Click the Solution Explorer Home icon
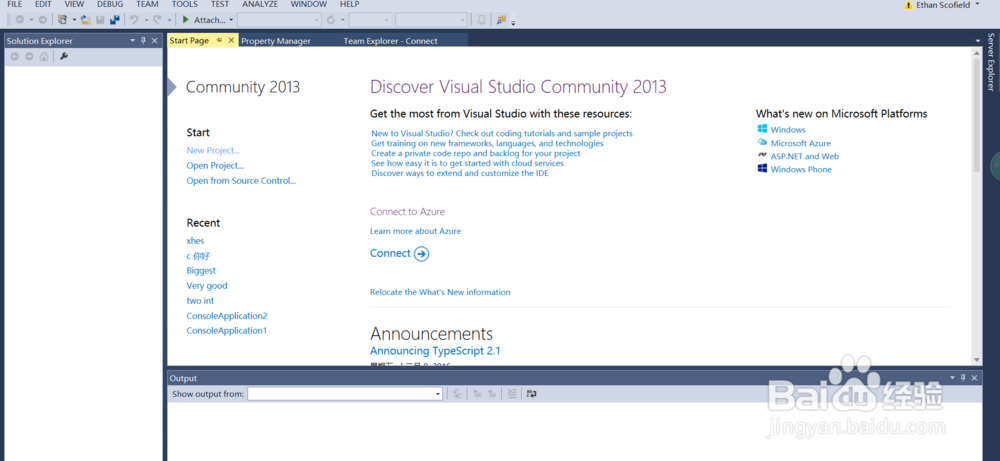The width and height of the screenshot is (1000, 461). [x=43, y=56]
